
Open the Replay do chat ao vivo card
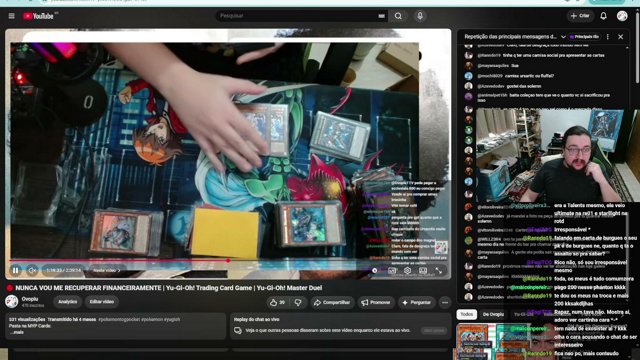(x=341, y=326)
